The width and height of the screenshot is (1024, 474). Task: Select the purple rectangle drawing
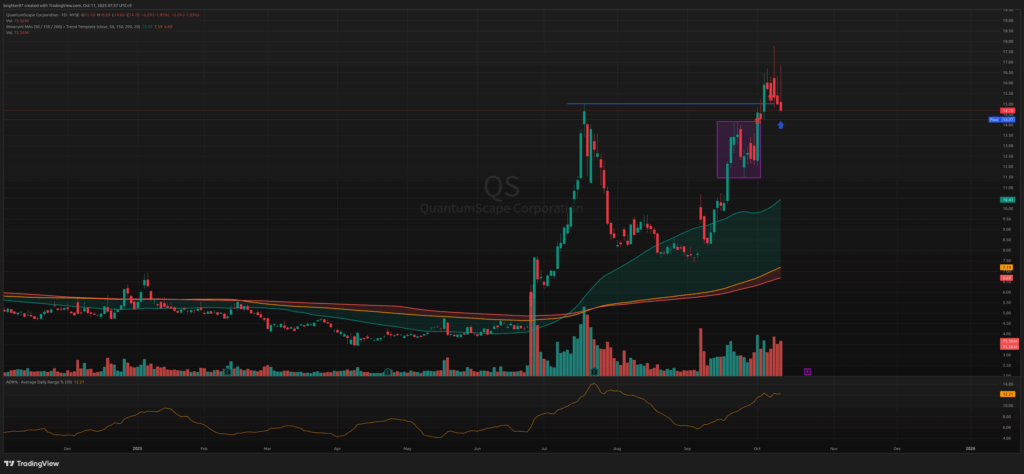point(739,150)
